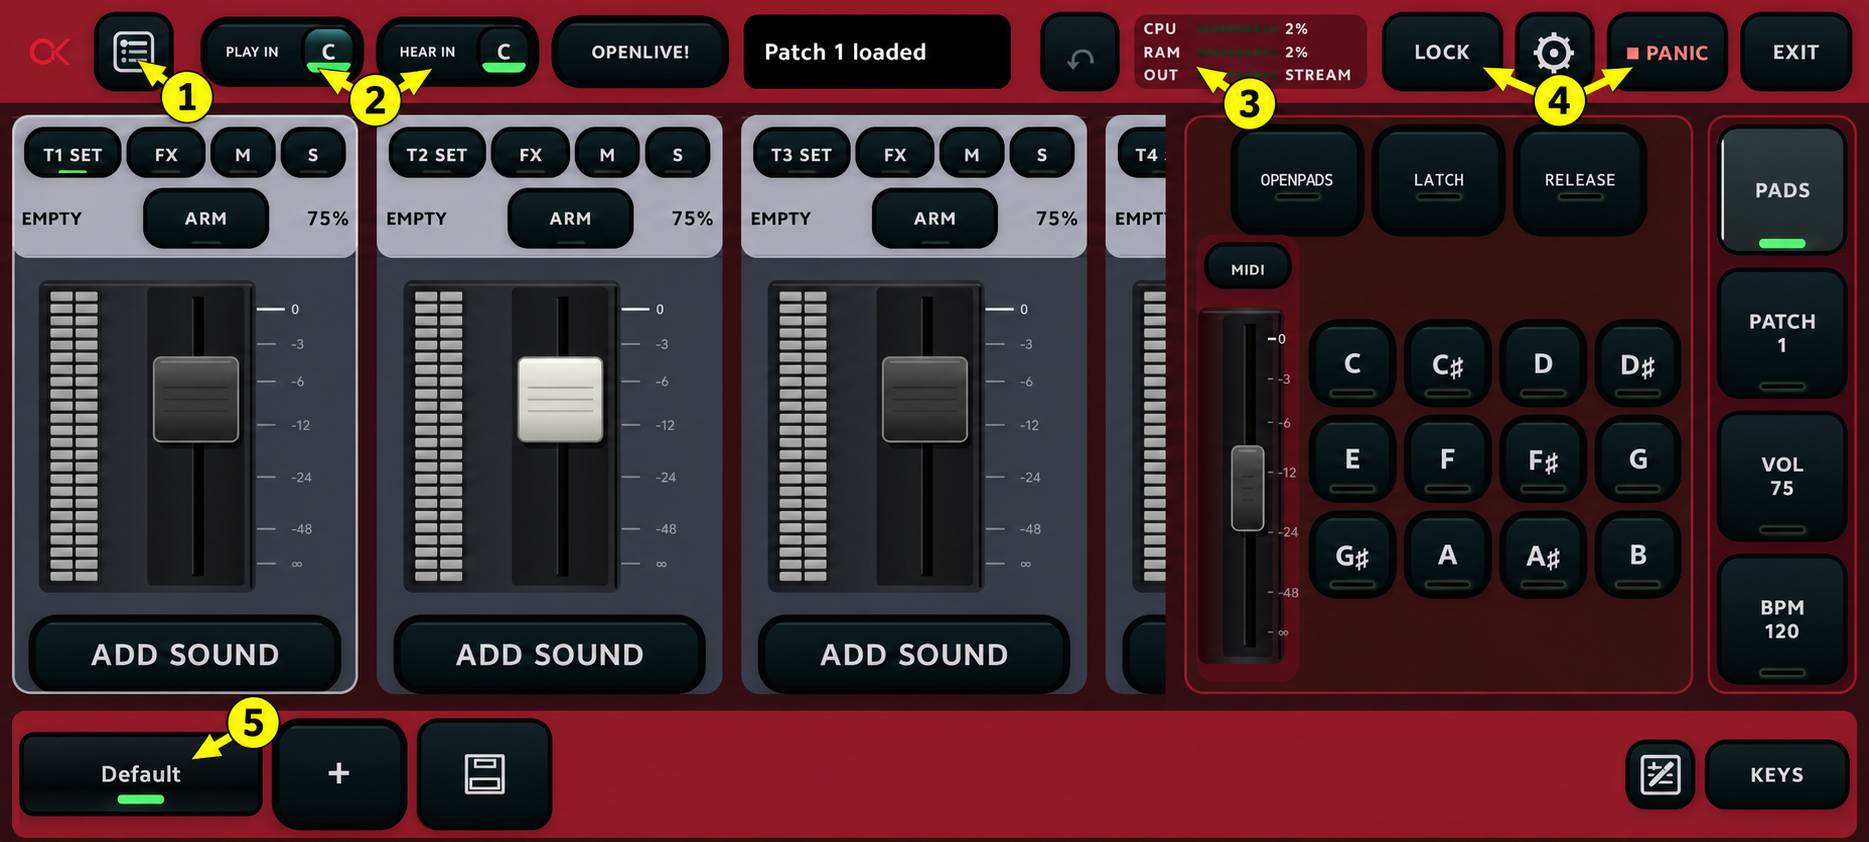Open track 2 FX panel
This screenshot has height=842, width=1869.
point(530,154)
